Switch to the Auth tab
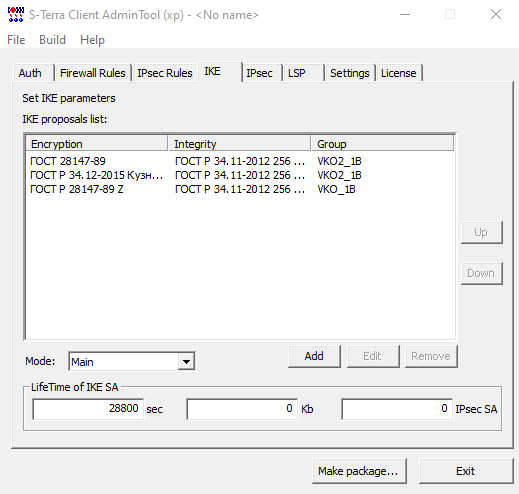This screenshot has height=494, width=519. tap(30, 73)
